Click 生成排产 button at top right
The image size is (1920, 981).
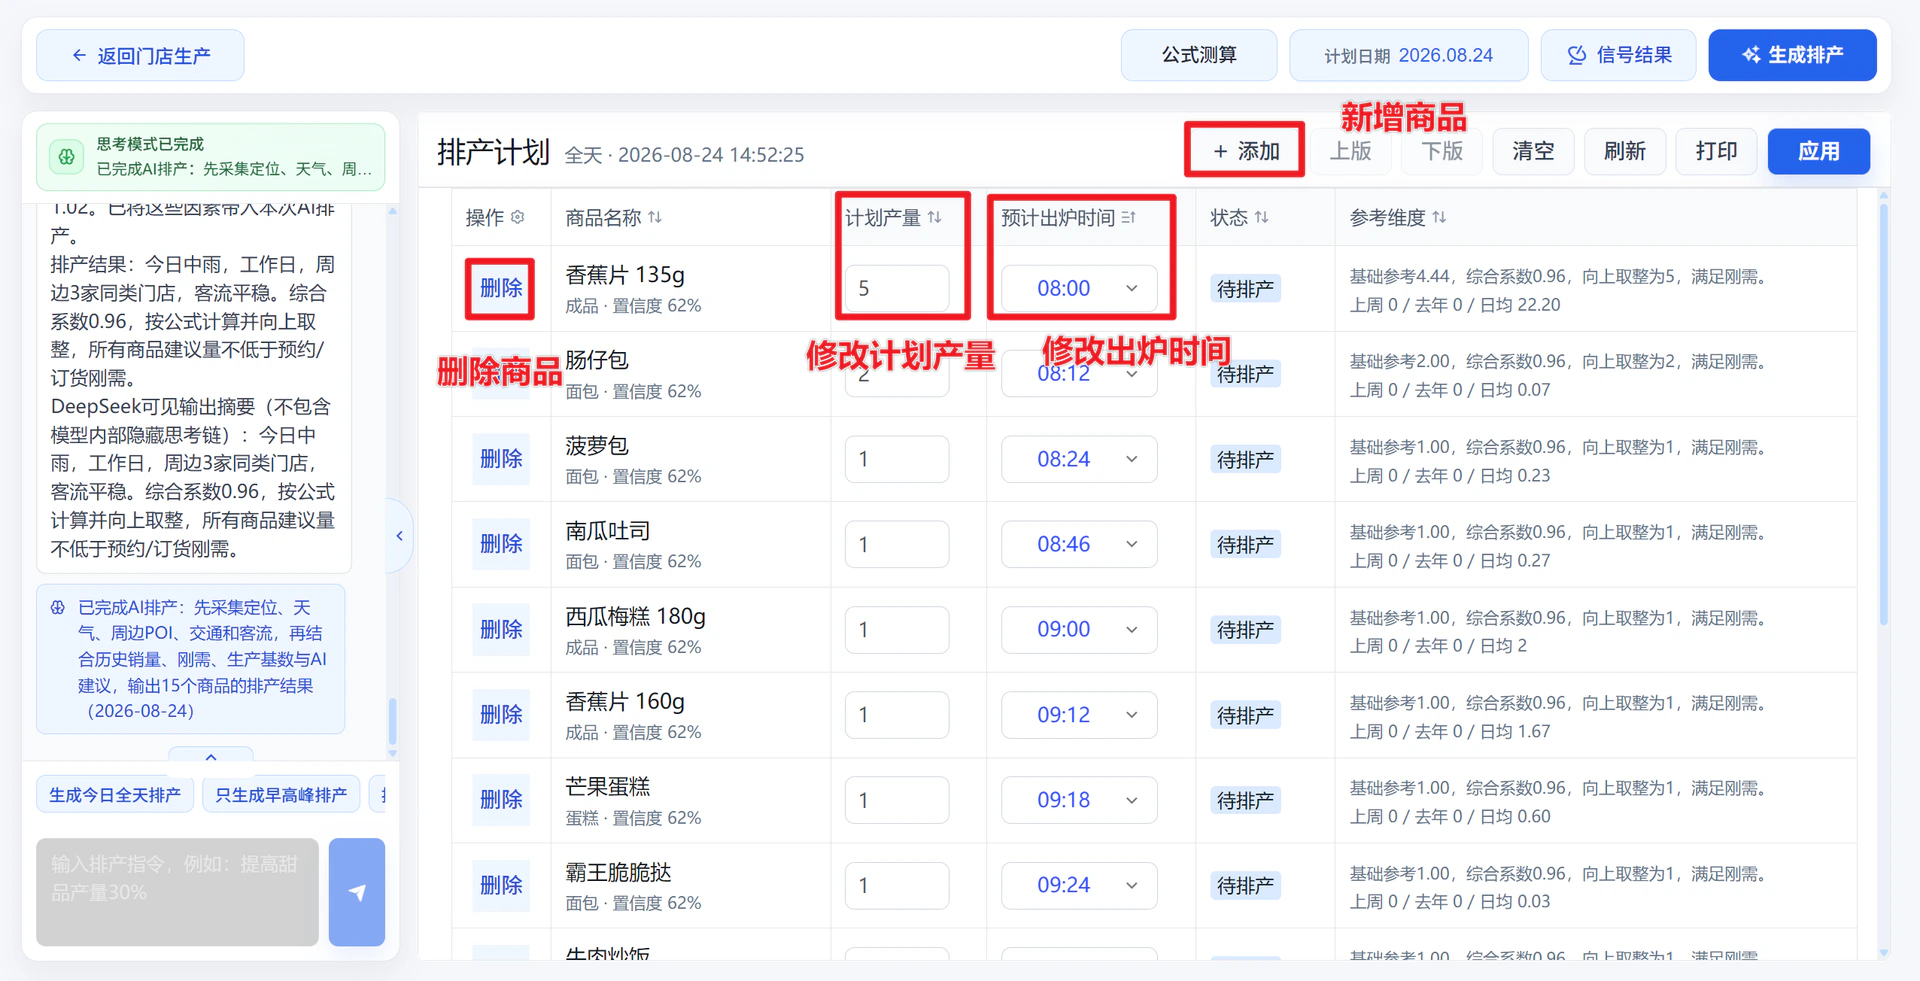[x=1792, y=55]
